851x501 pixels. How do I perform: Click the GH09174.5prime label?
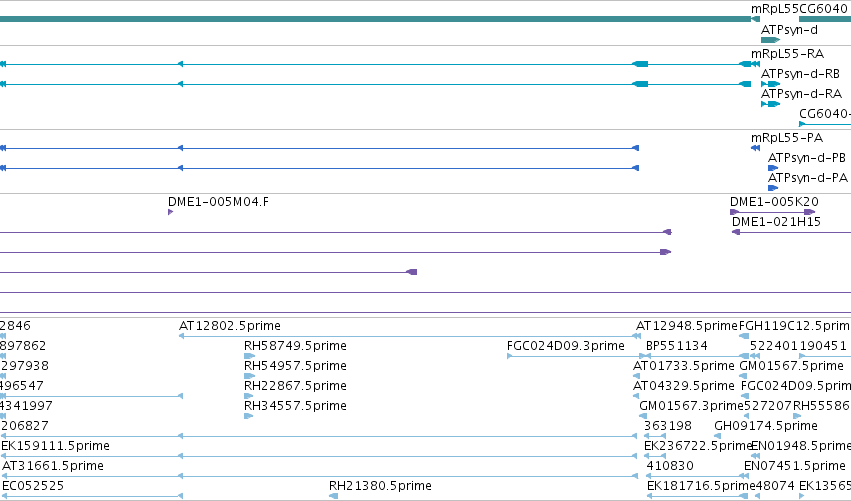766,426
